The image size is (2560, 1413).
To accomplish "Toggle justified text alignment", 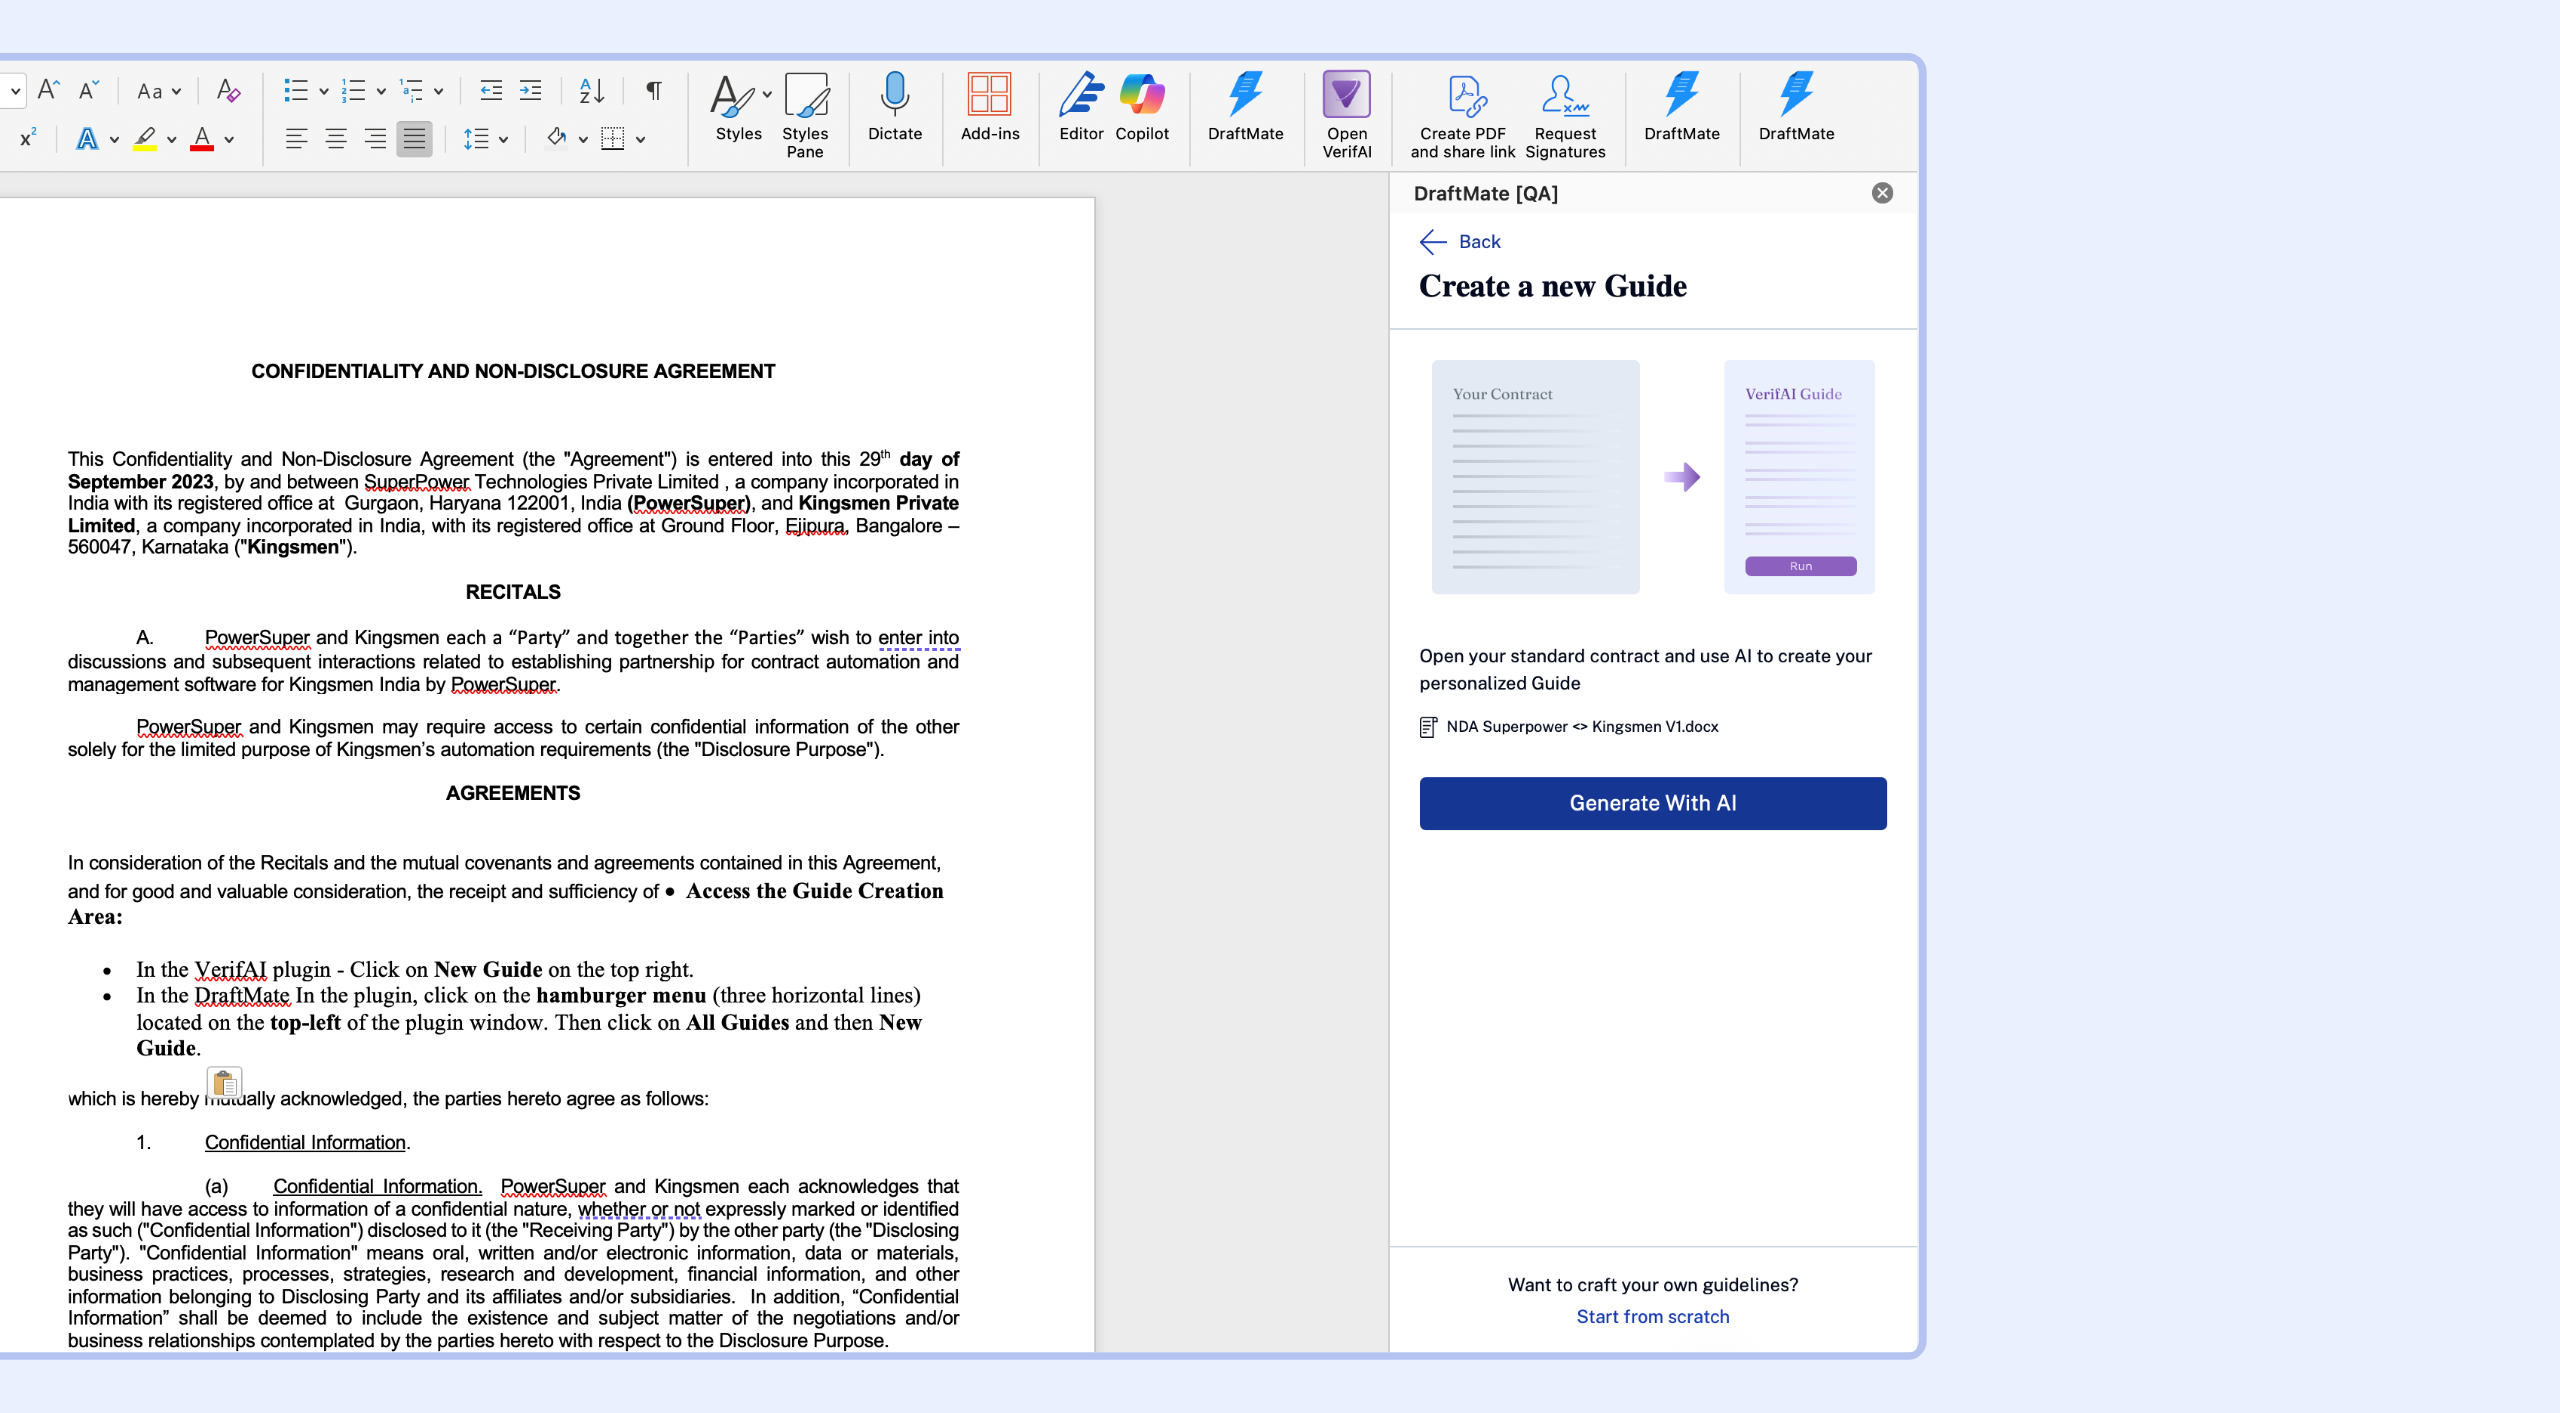I will 414,139.
